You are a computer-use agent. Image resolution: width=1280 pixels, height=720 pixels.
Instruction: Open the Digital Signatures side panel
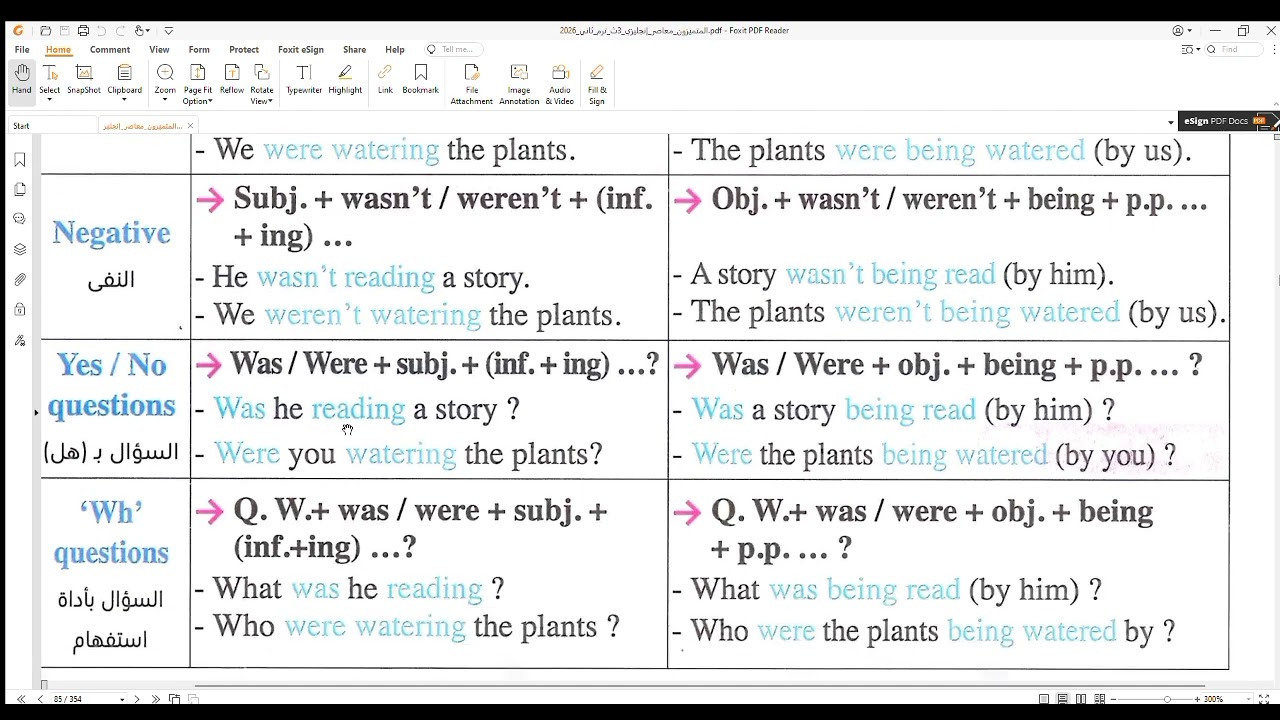pos(20,341)
